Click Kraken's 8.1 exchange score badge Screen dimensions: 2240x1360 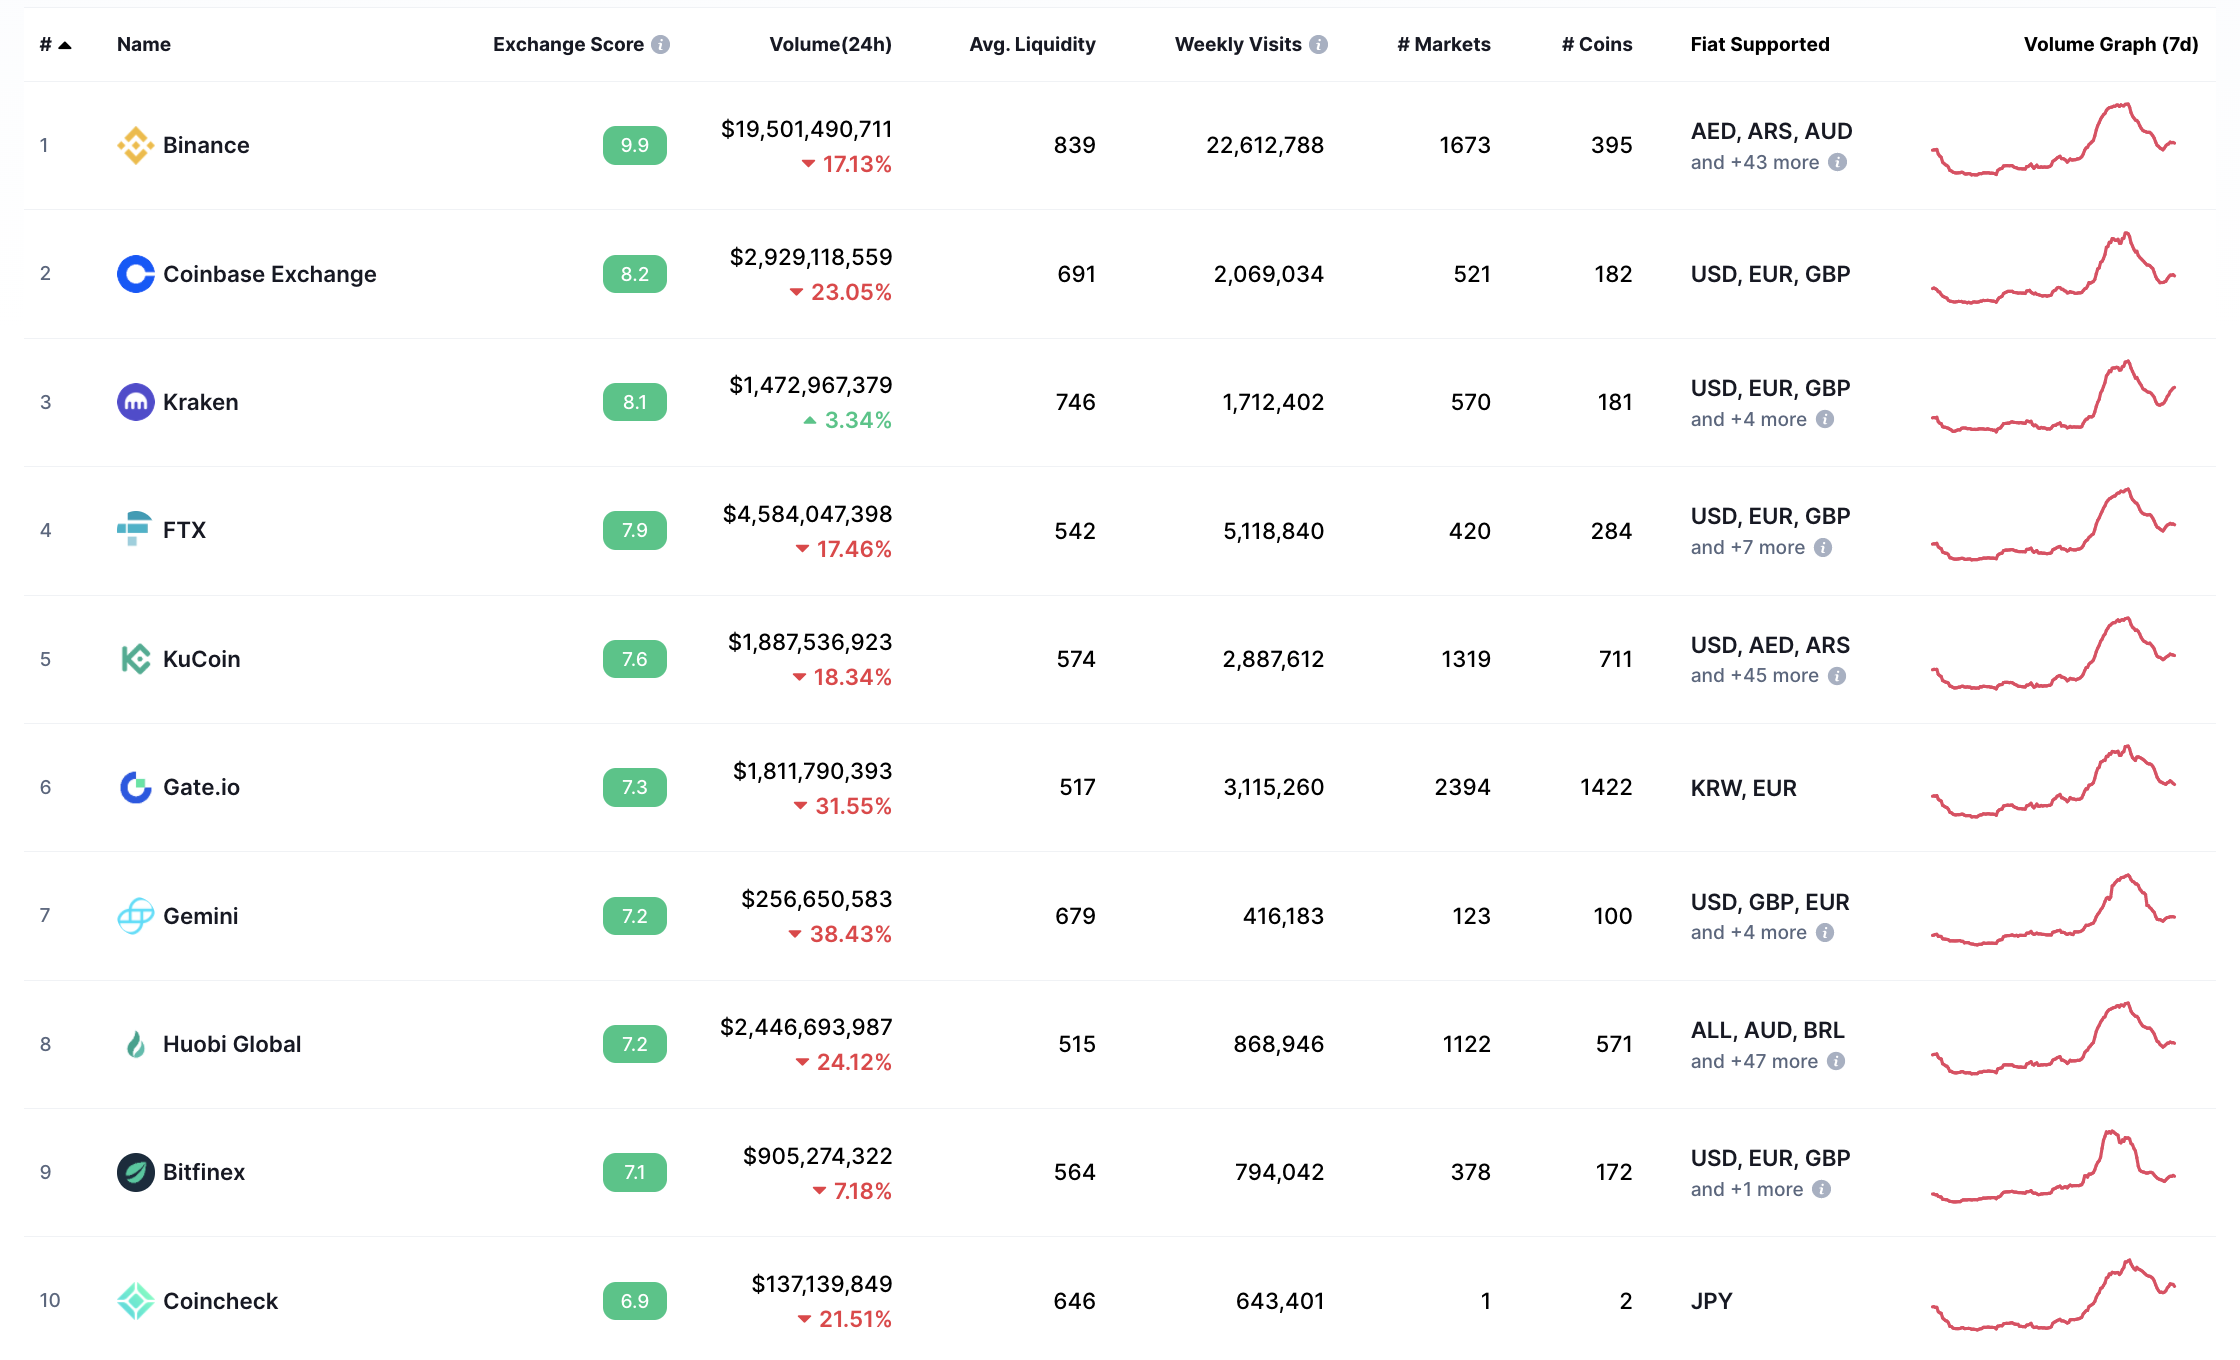[635, 402]
